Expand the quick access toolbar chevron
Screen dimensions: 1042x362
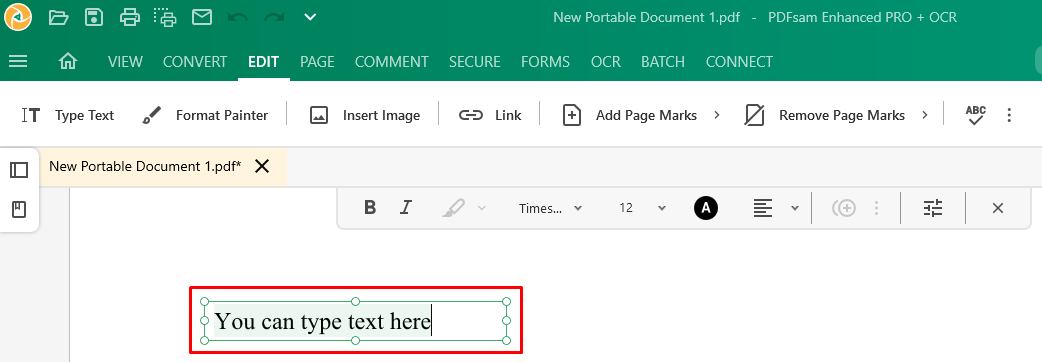[x=310, y=17]
